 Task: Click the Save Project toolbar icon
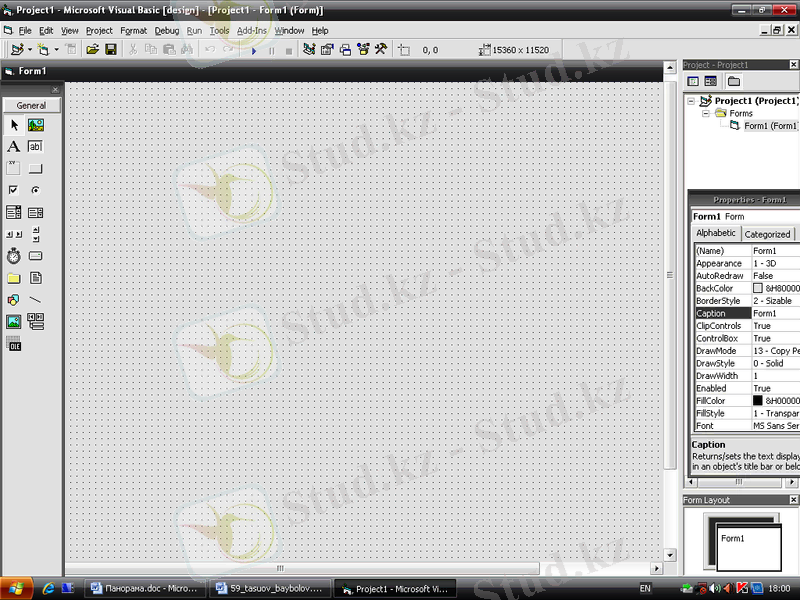(111, 49)
